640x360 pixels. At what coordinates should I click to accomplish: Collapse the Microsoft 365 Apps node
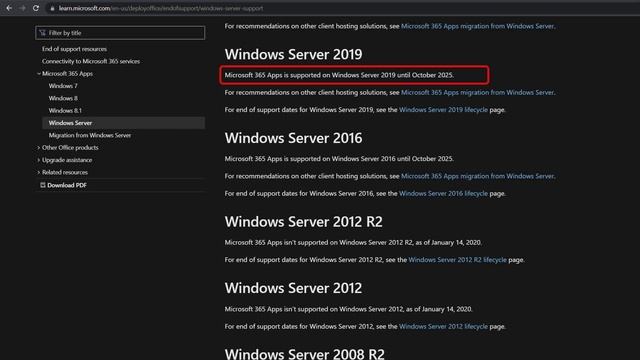pyautogui.click(x=39, y=73)
